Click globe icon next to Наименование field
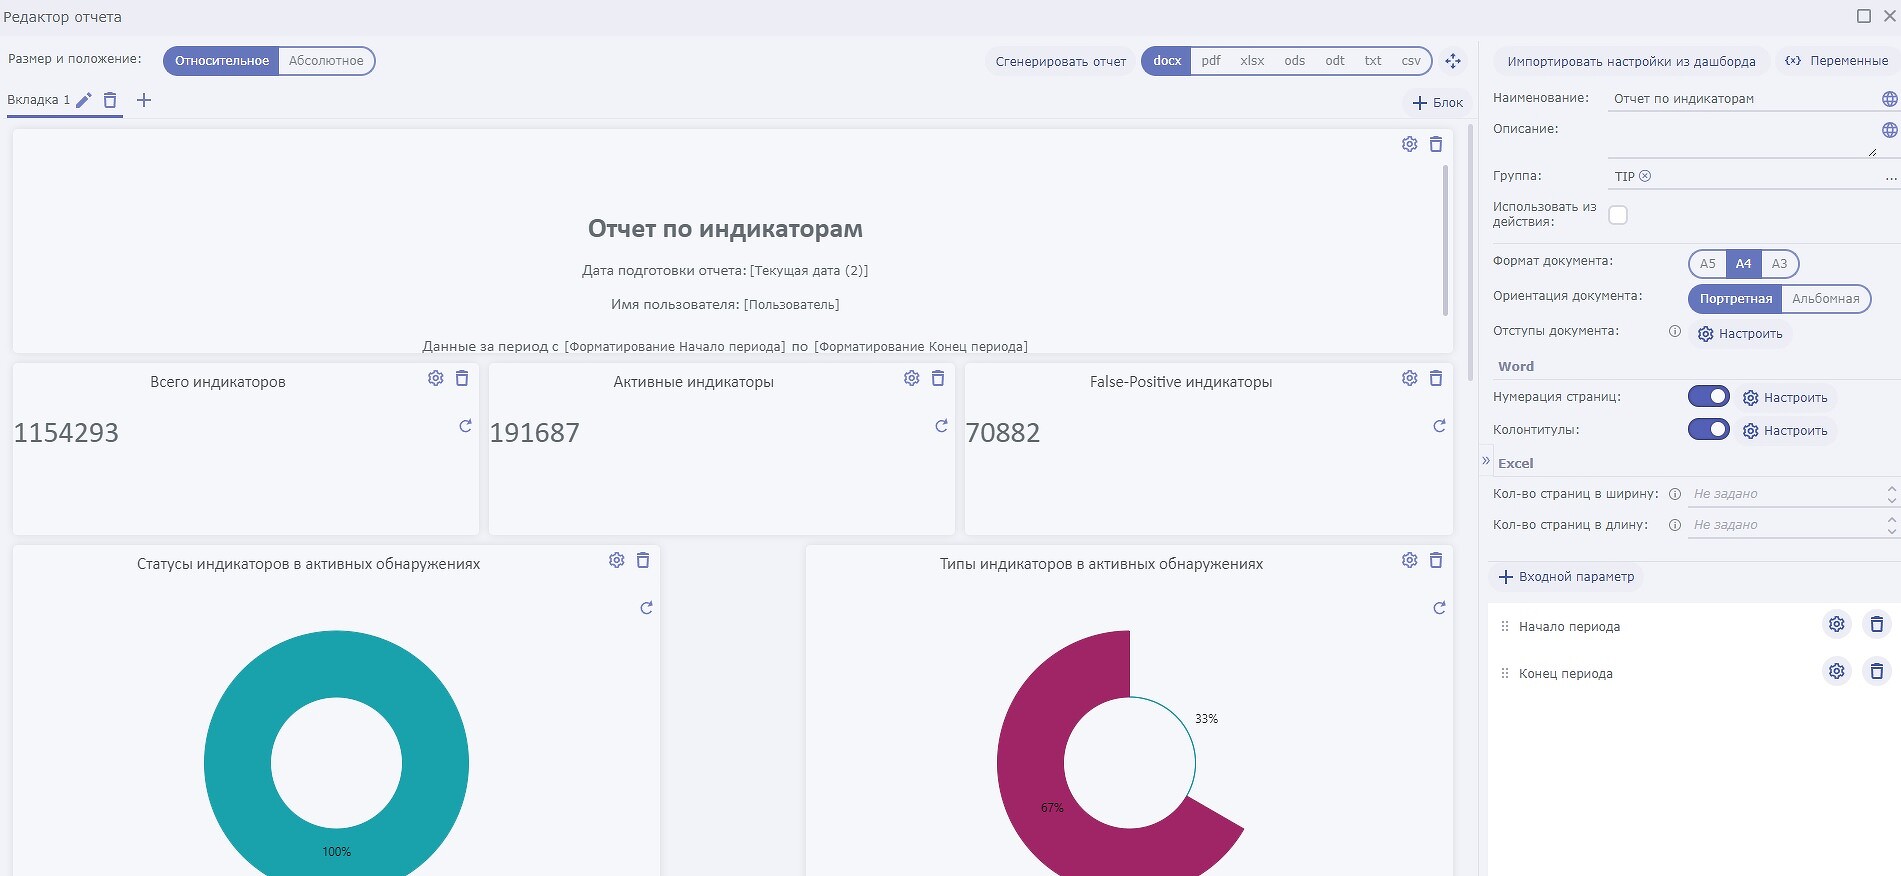The width and height of the screenshot is (1901, 876). [x=1889, y=99]
